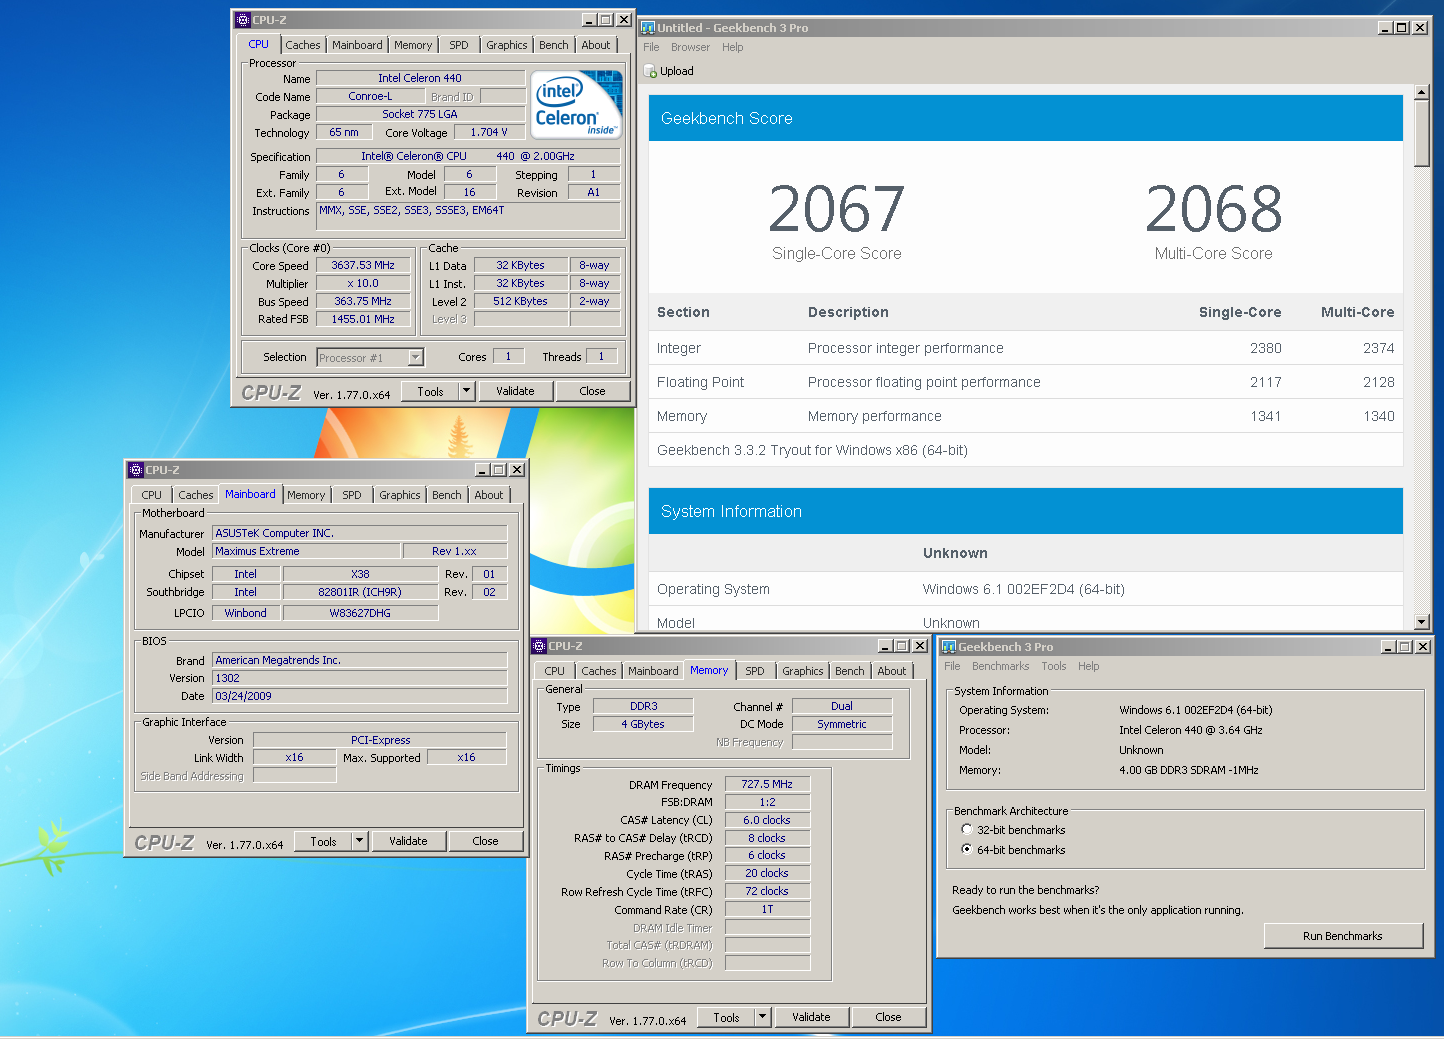This screenshot has height=1039, width=1444.
Task: Click Geekbench icon in Untitled window title
Action: coord(648,28)
